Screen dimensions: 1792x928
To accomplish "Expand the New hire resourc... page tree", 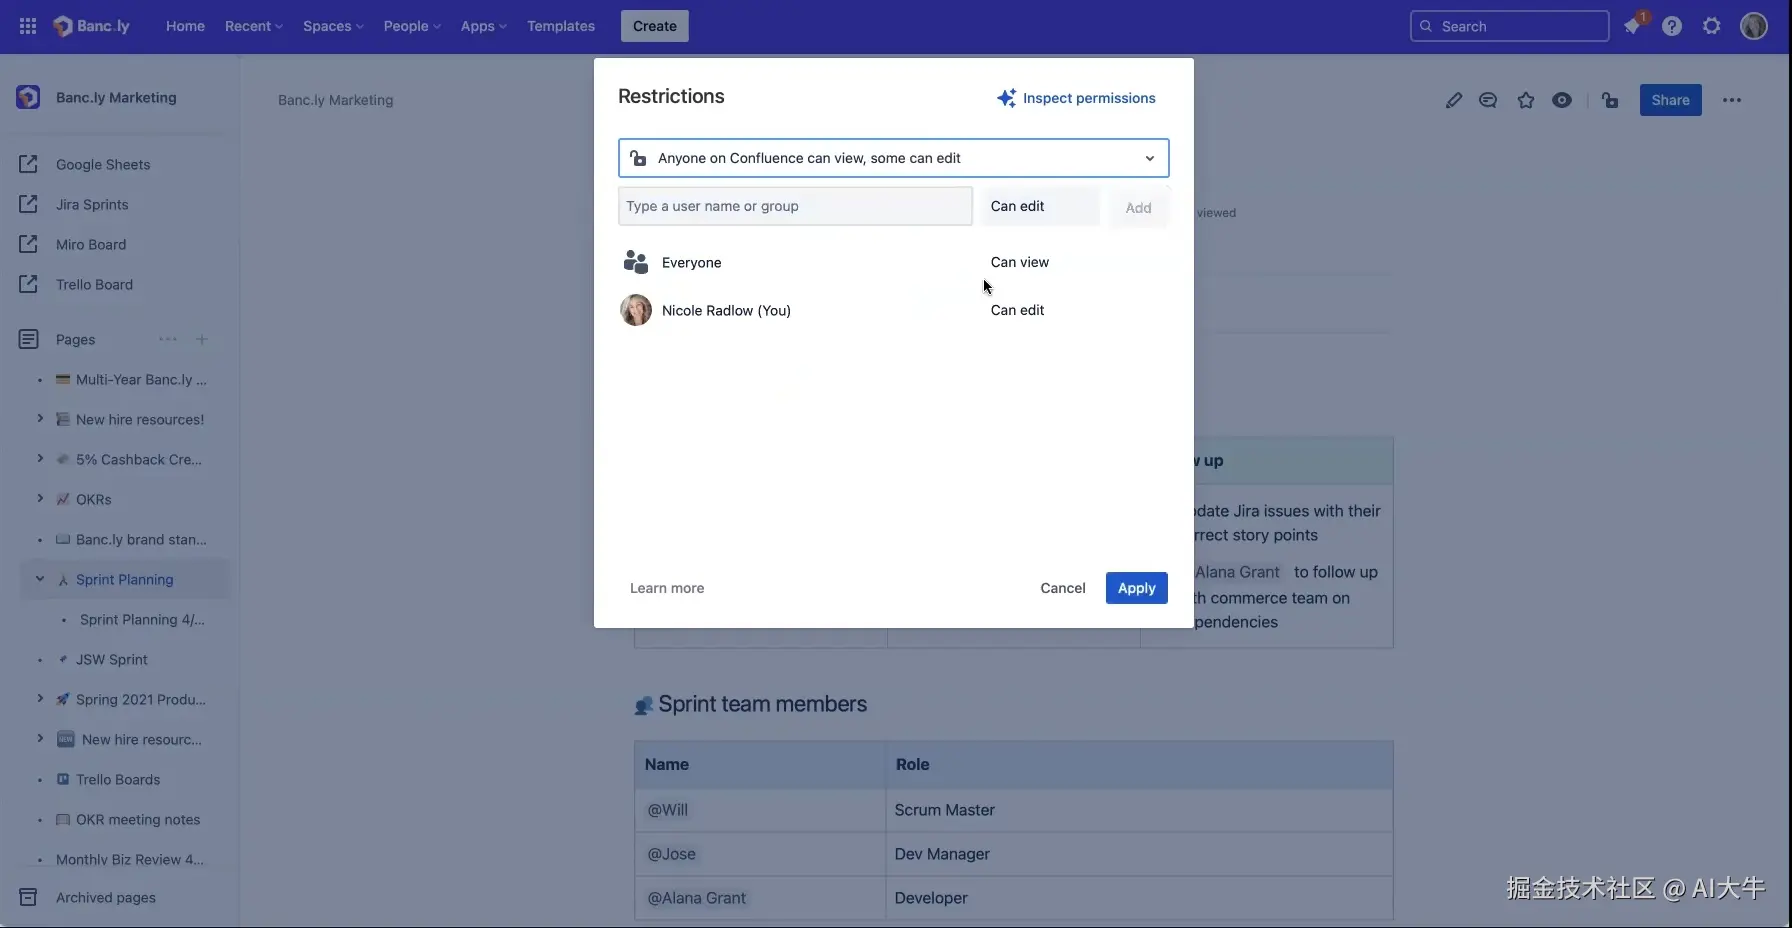I will (40, 739).
